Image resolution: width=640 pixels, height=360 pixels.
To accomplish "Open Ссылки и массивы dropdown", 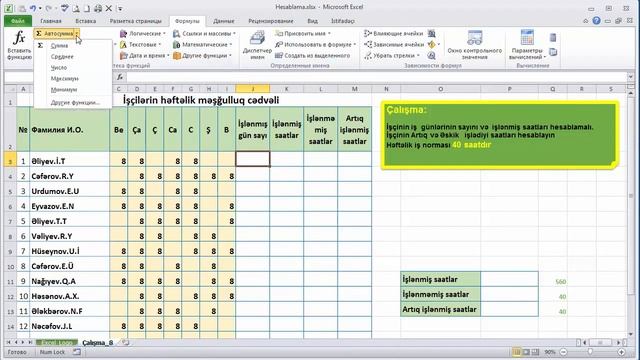I will tap(204, 33).
